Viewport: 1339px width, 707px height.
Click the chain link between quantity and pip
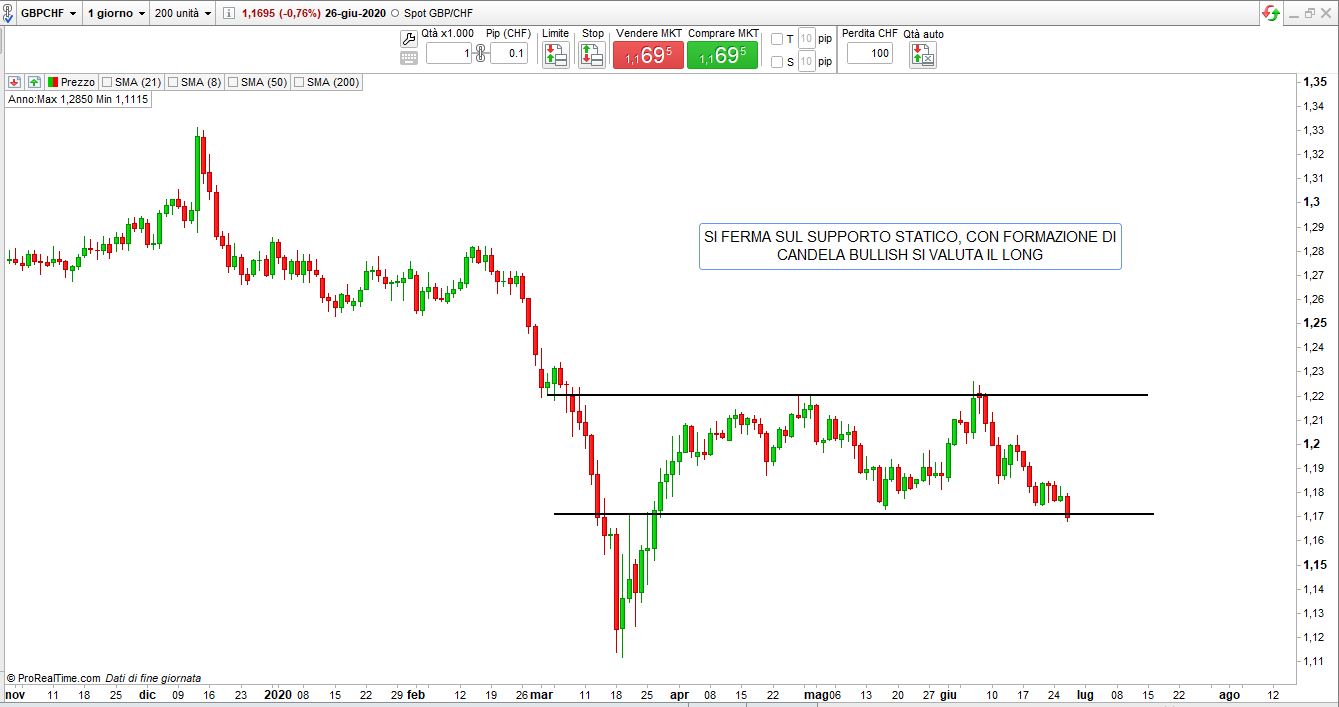480,54
